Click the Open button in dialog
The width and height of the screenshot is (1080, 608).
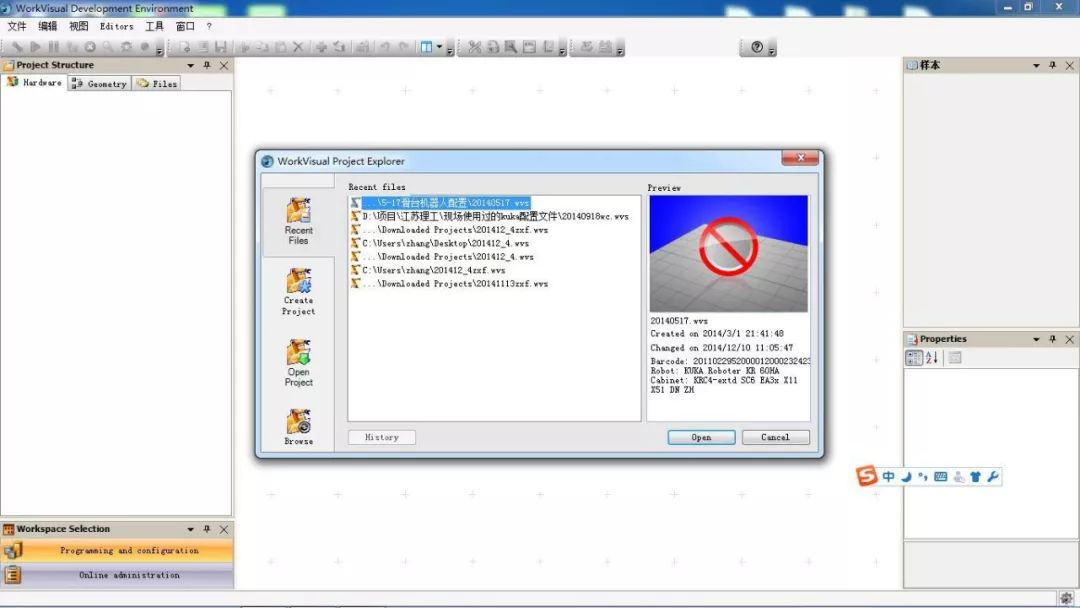click(x=701, y=437)
